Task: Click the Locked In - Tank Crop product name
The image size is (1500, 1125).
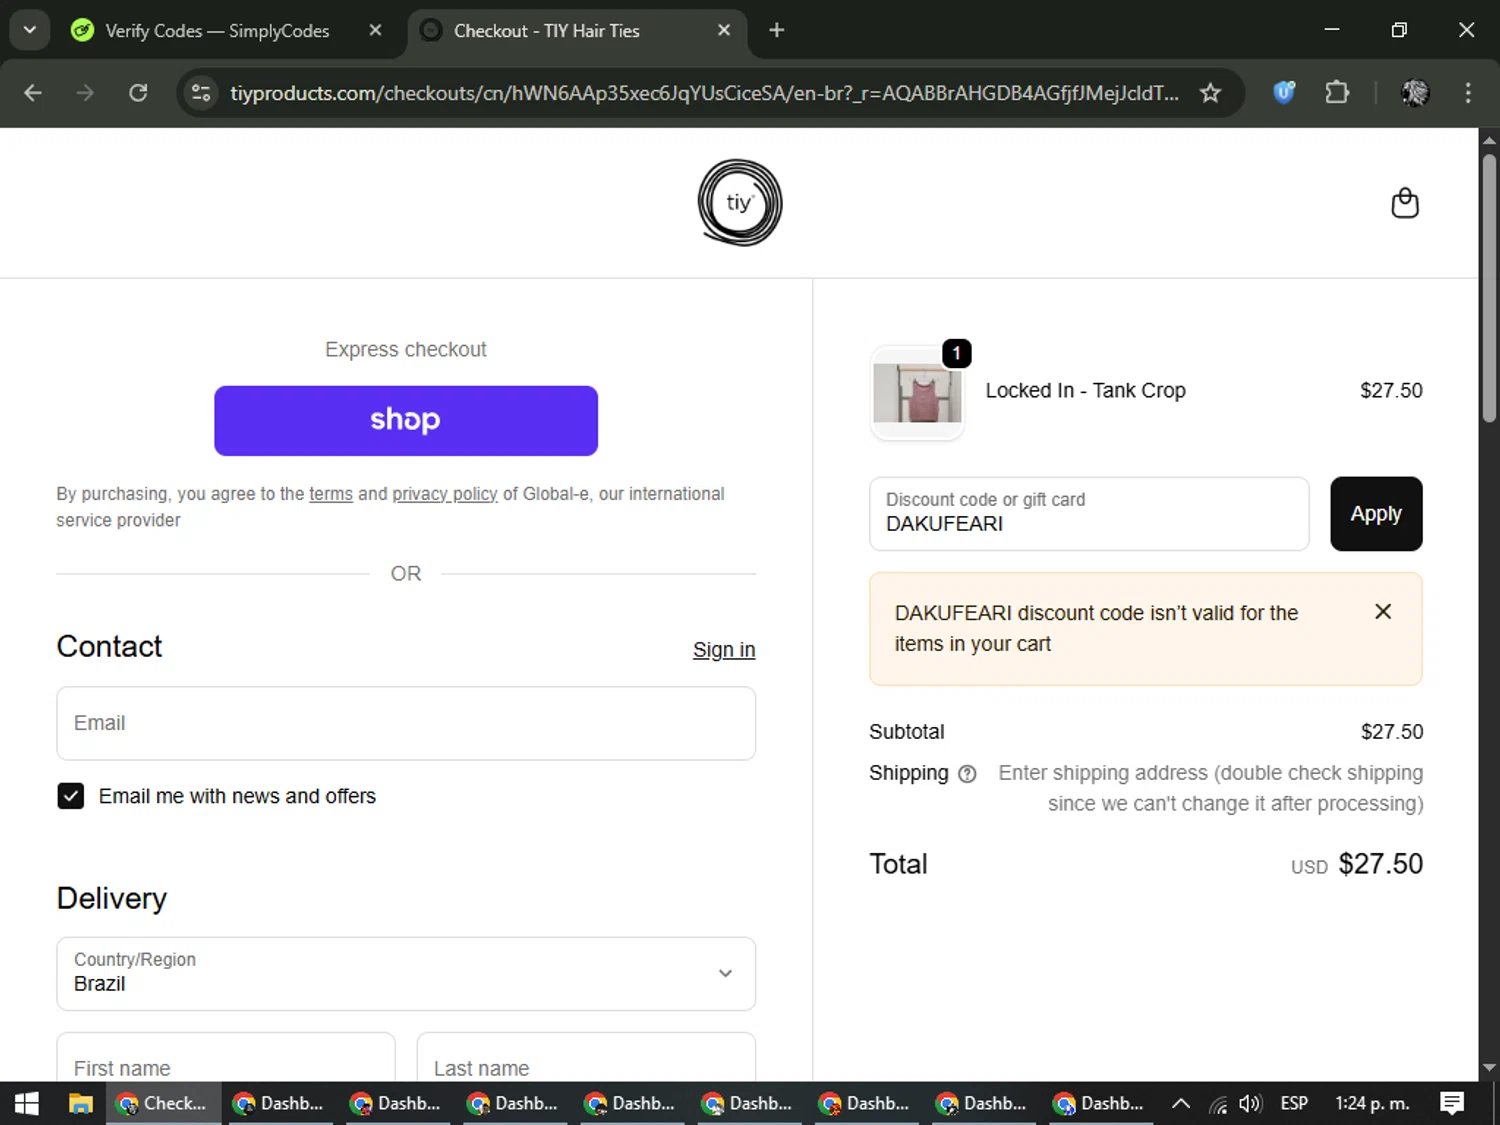Action: 1086,391
